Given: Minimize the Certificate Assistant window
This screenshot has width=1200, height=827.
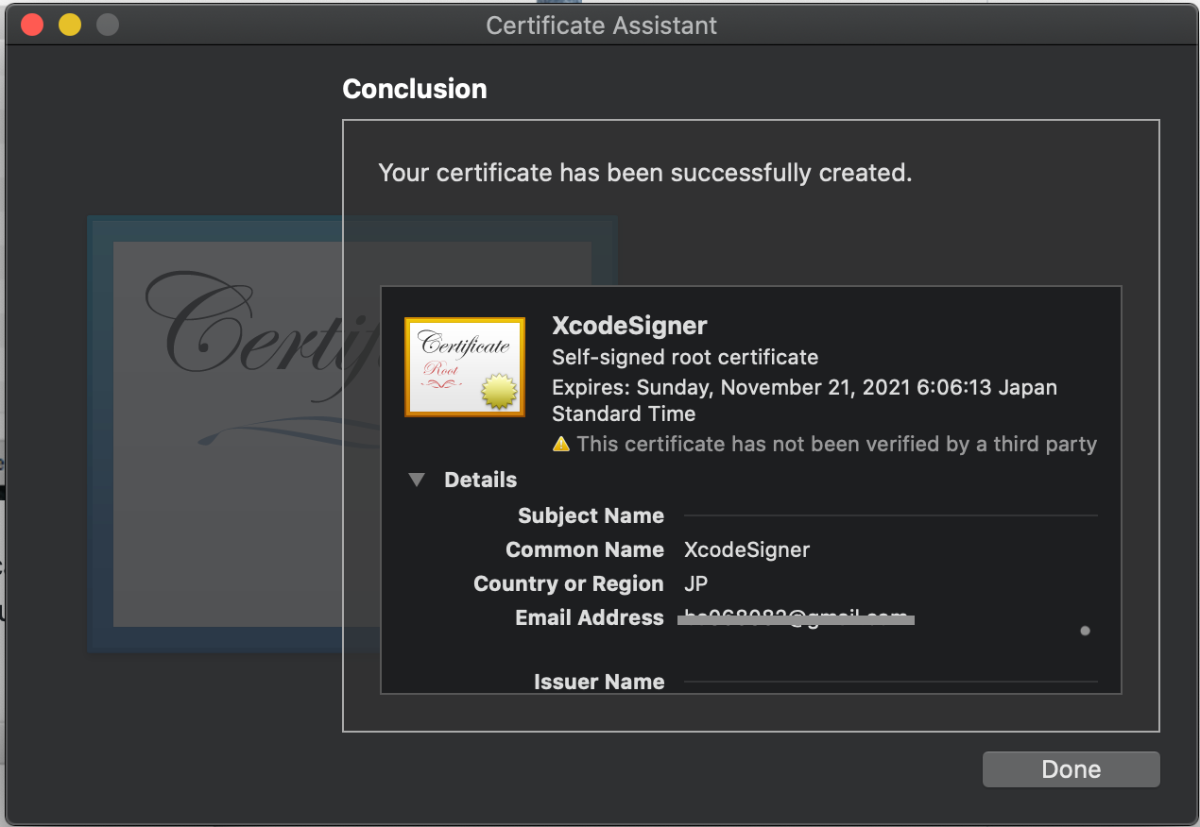Looking at the screenshot, I should [70, 25].
